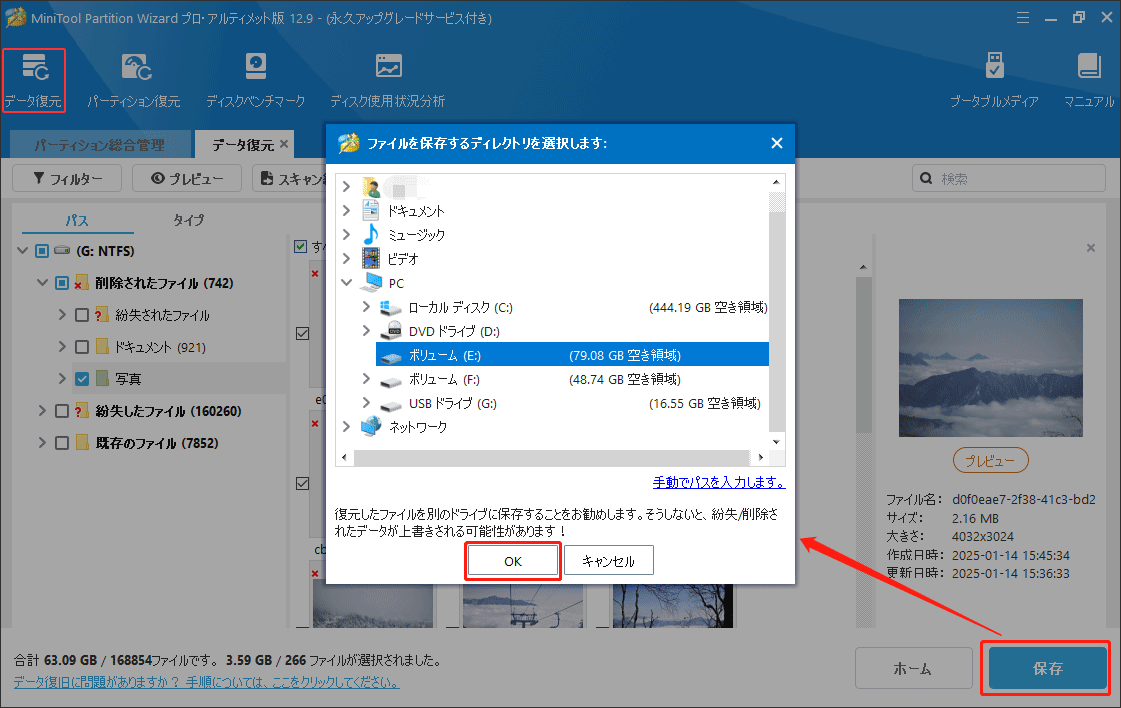Screen dimensions: 1121x708
Task: Click the フィルター funnel button
Action: pos(67,179)
